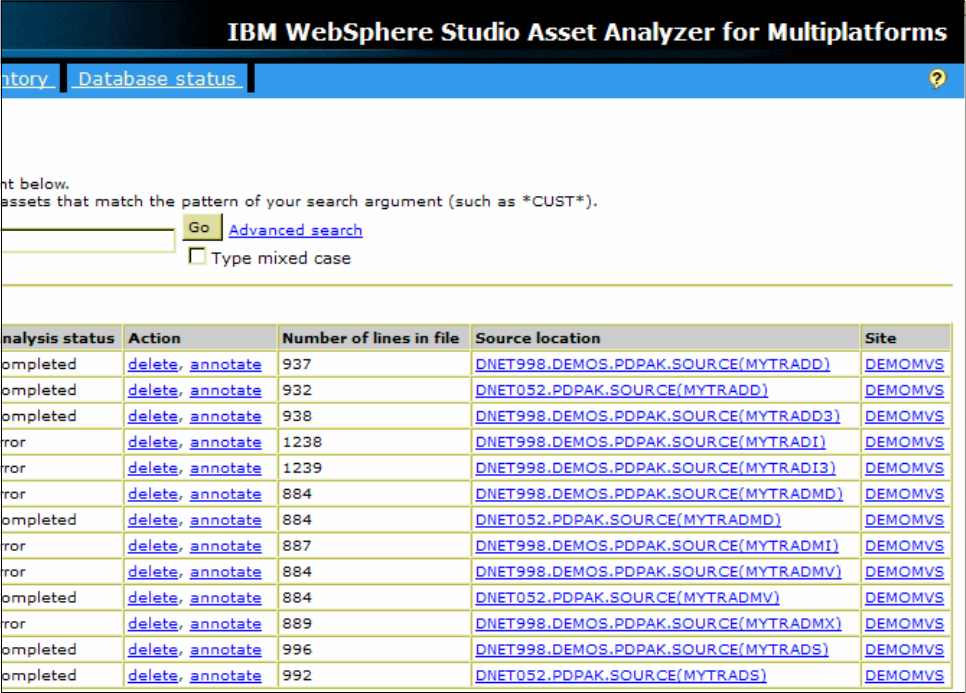Viewport: 966px width, 693px height.
Task: Enable the Type mixed case checkbox
Action: (197, 256)
